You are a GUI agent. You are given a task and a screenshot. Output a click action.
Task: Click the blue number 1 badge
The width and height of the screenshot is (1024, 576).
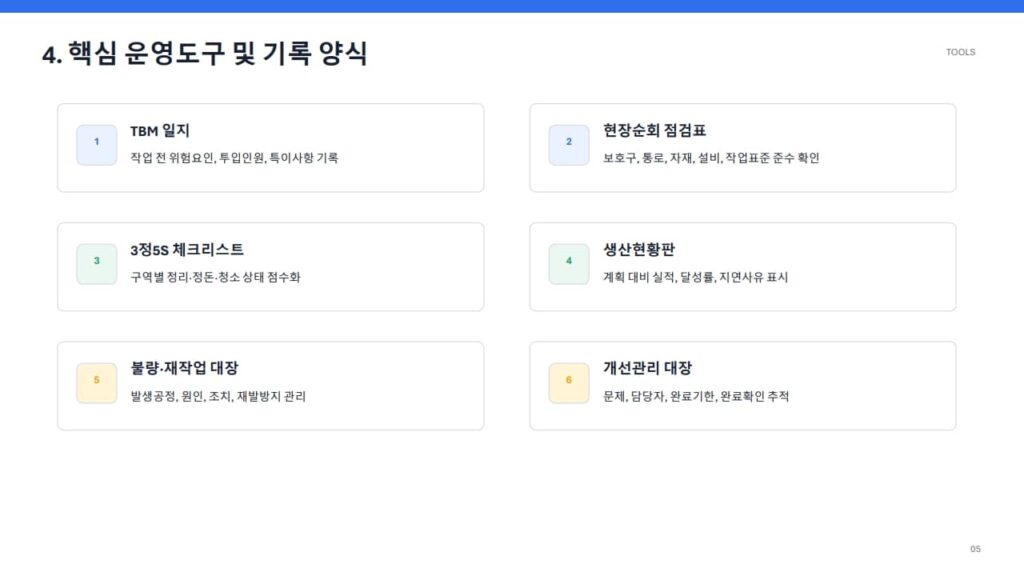(97, 145)
